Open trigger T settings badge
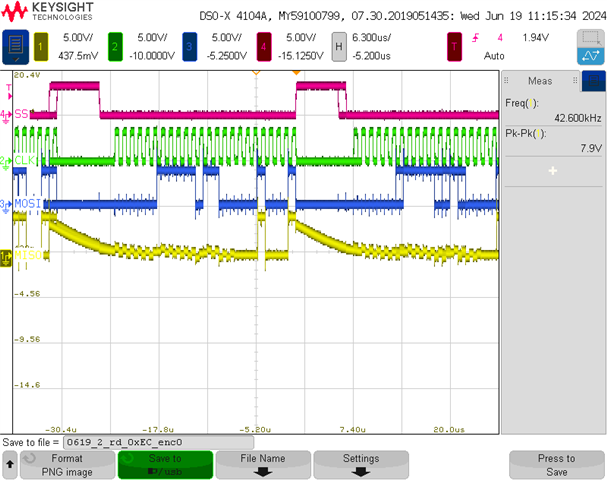The width and height of the screenshot is (607, 480). 454,47
